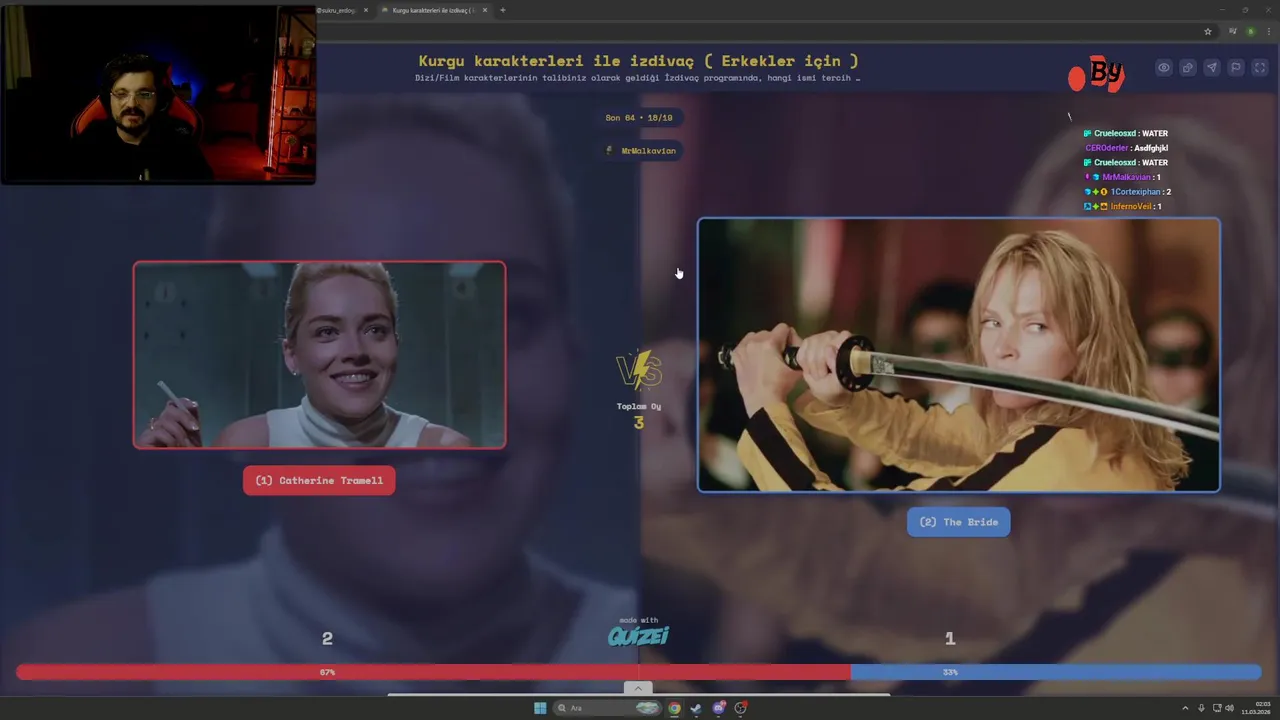The image size is (1280, 720).
Task: Toggle the eye visibility icon in quiz header
Action: pyautogui.click(x=1163, y=68)
